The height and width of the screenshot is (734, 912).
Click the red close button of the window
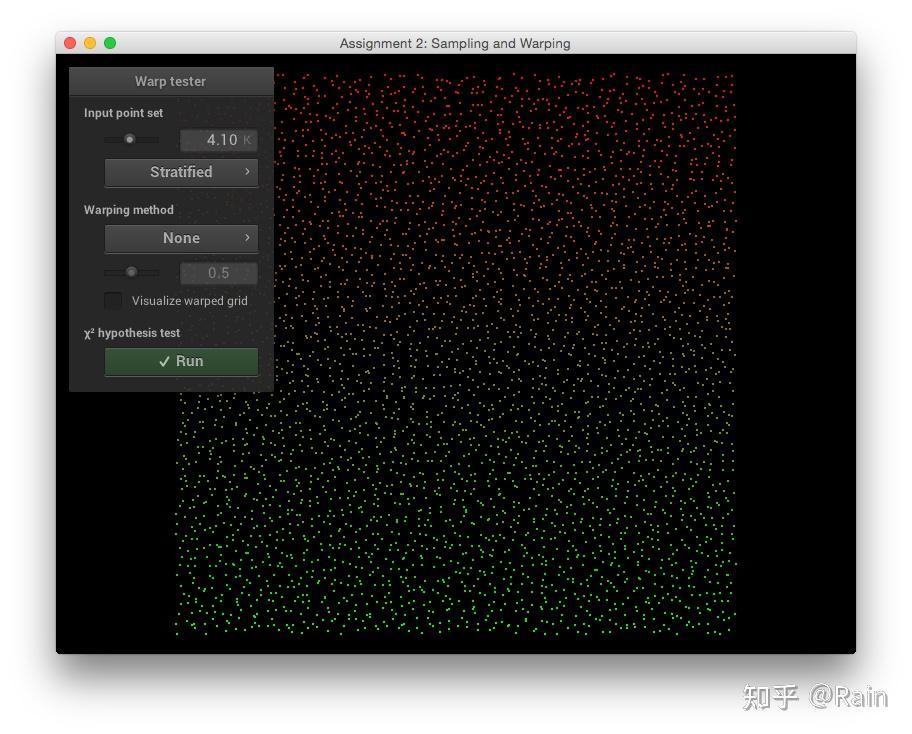point(68,43)
